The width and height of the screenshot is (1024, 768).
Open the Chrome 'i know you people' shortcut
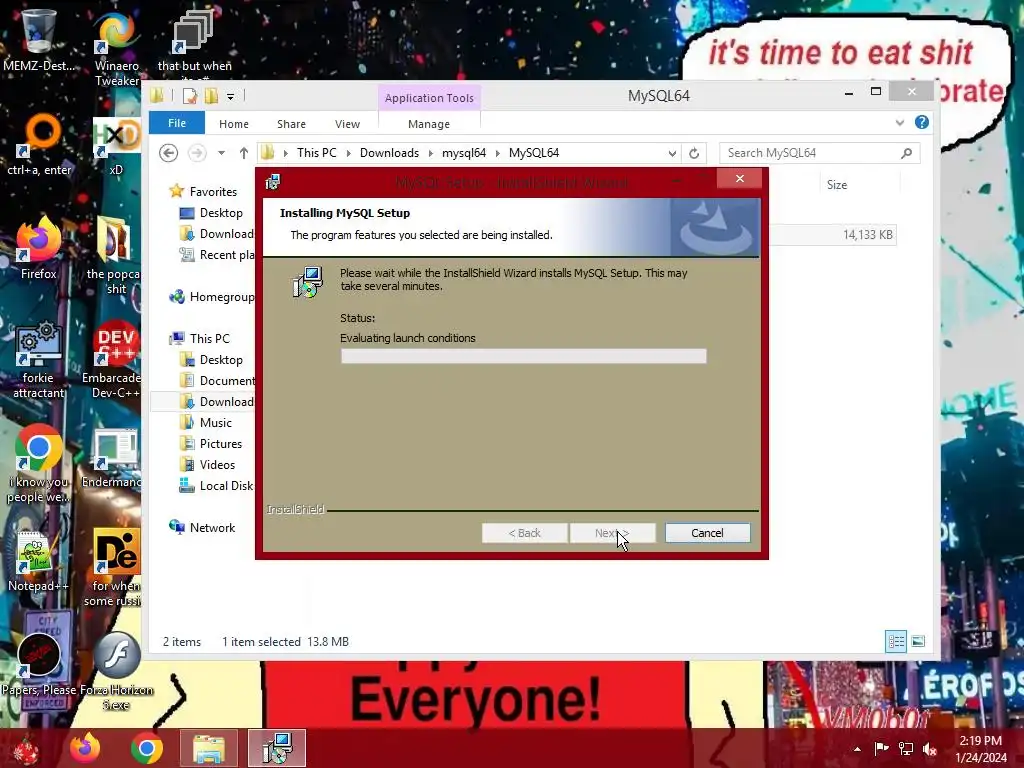39,464
